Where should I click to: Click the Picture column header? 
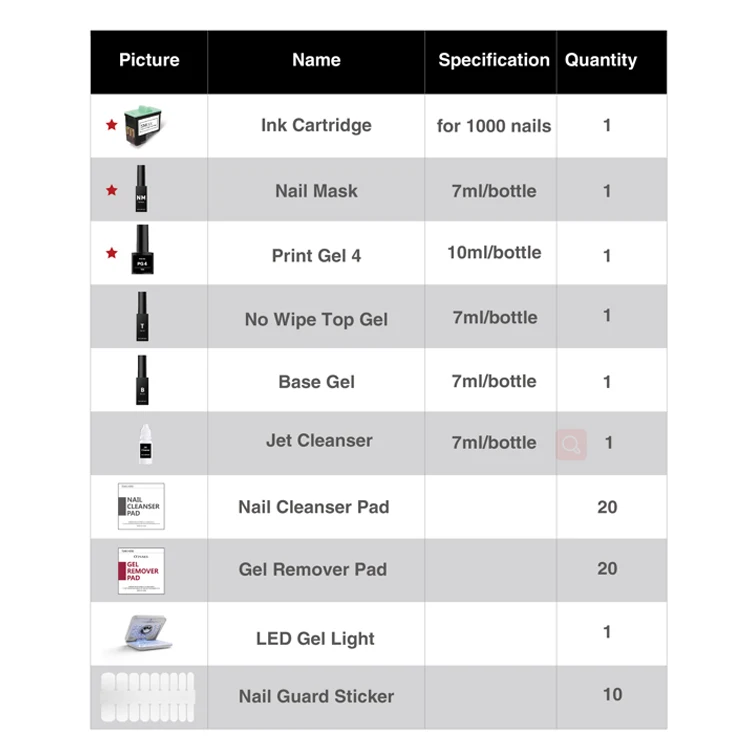[x=149, y=60]
